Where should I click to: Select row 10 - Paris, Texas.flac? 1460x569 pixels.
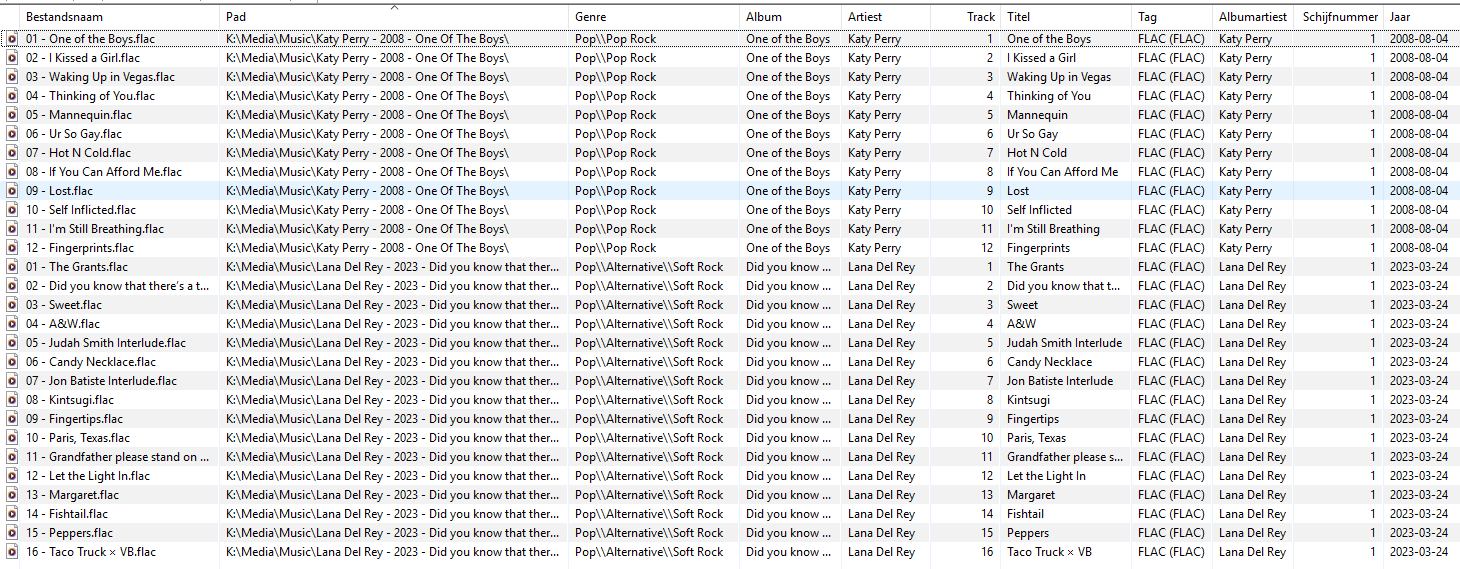point(730,438)
